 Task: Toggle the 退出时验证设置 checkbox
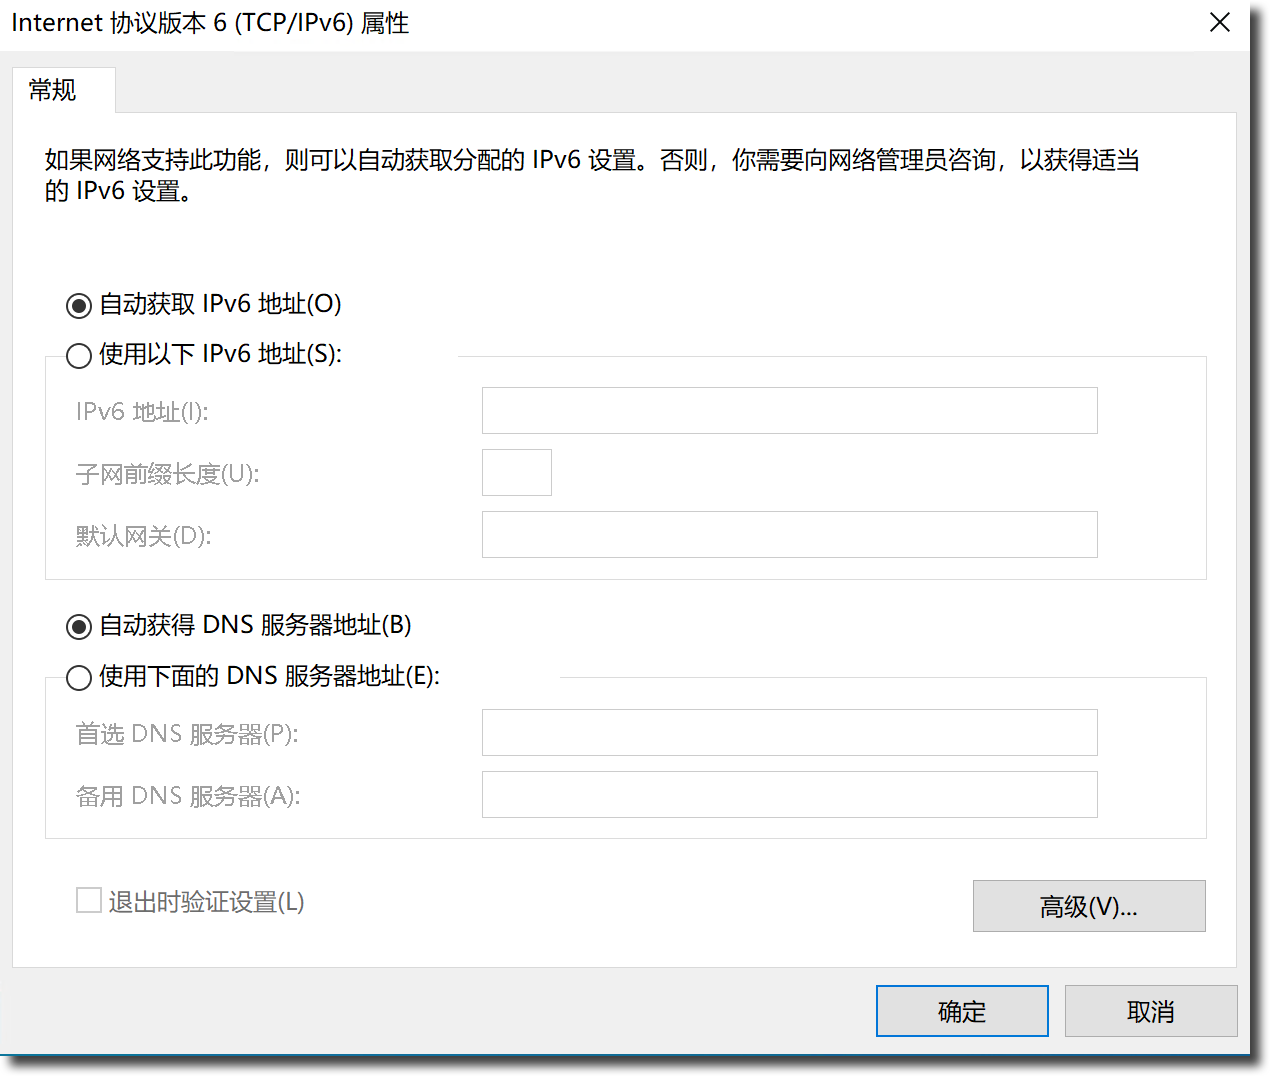point(89,901)
